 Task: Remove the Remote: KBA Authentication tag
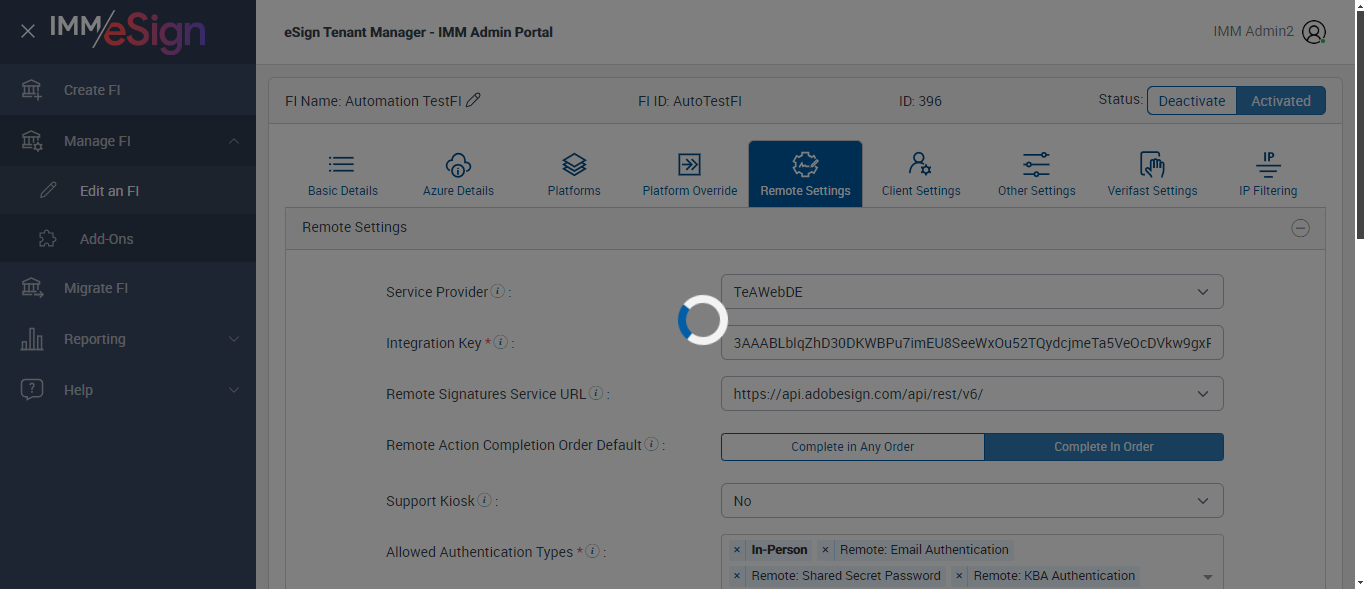tap(959, 576)
